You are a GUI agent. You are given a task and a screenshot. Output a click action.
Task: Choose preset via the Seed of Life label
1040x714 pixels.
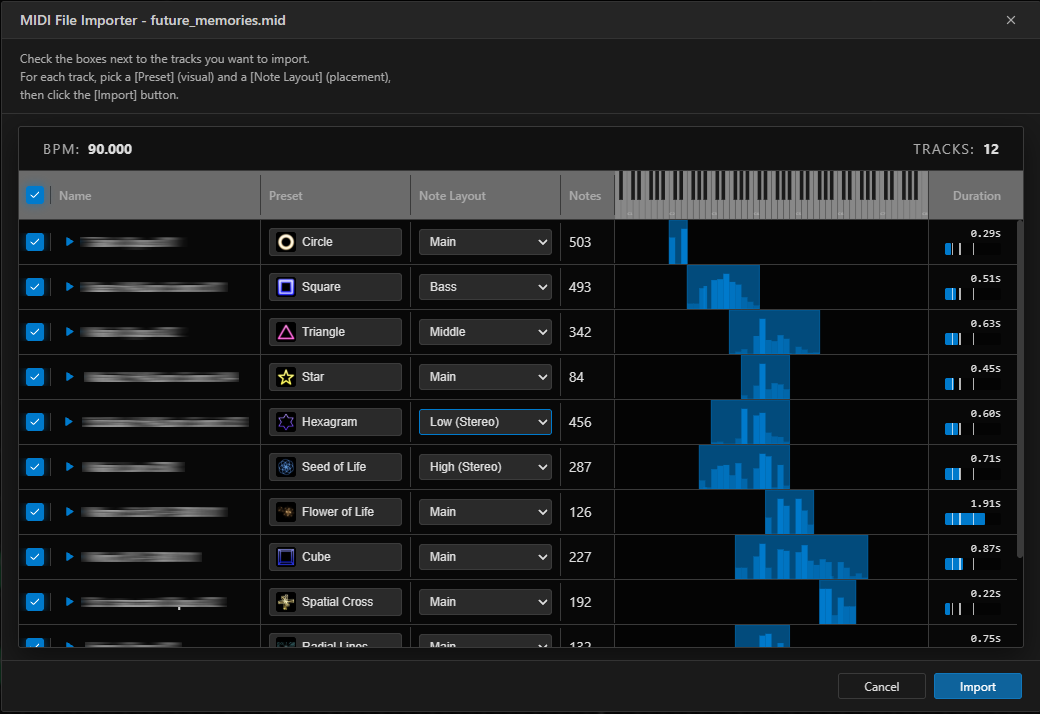point(334,467)
